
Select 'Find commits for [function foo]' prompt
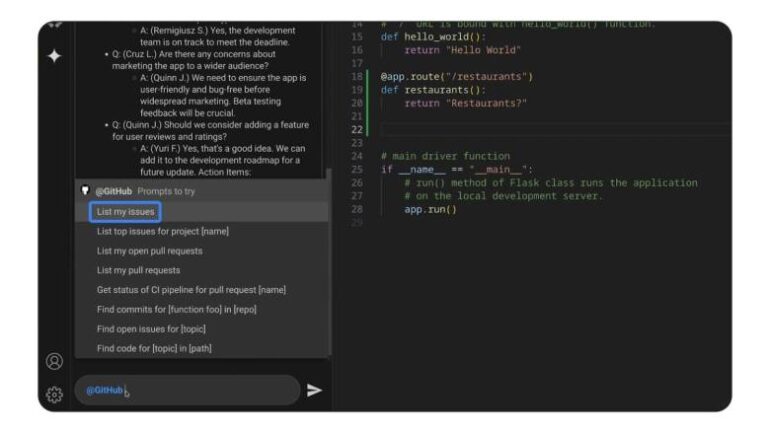click(x=176, y=309)
